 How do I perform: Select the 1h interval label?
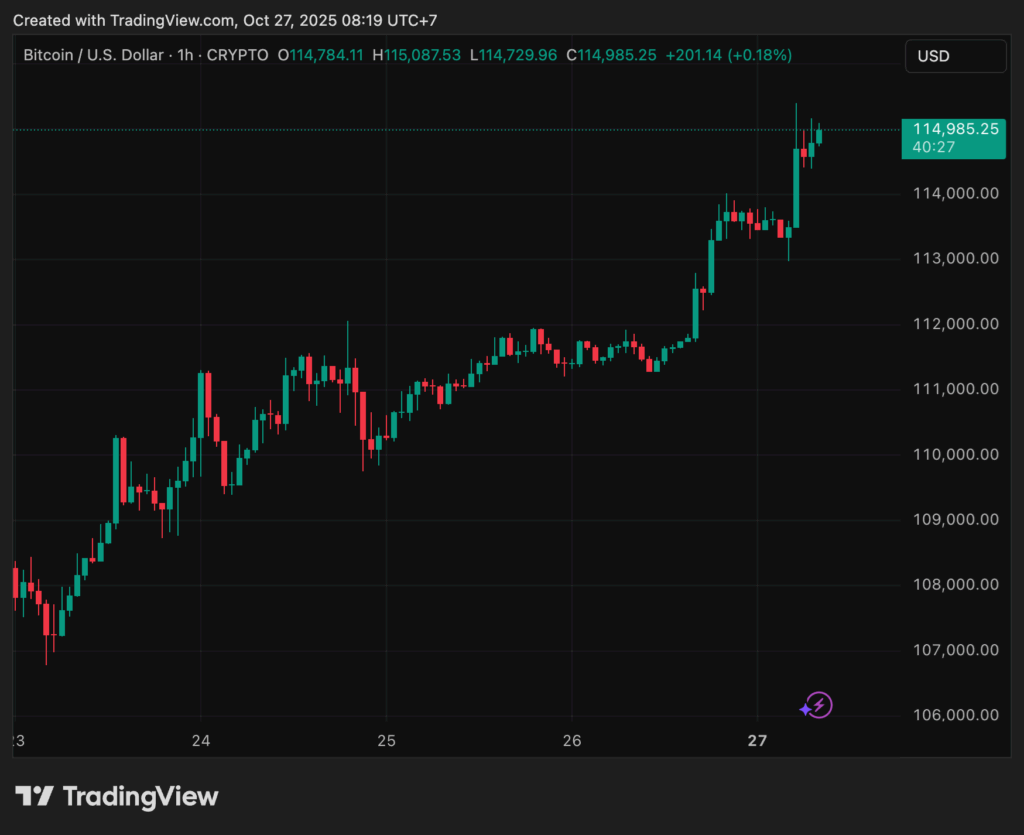[185, 55]
